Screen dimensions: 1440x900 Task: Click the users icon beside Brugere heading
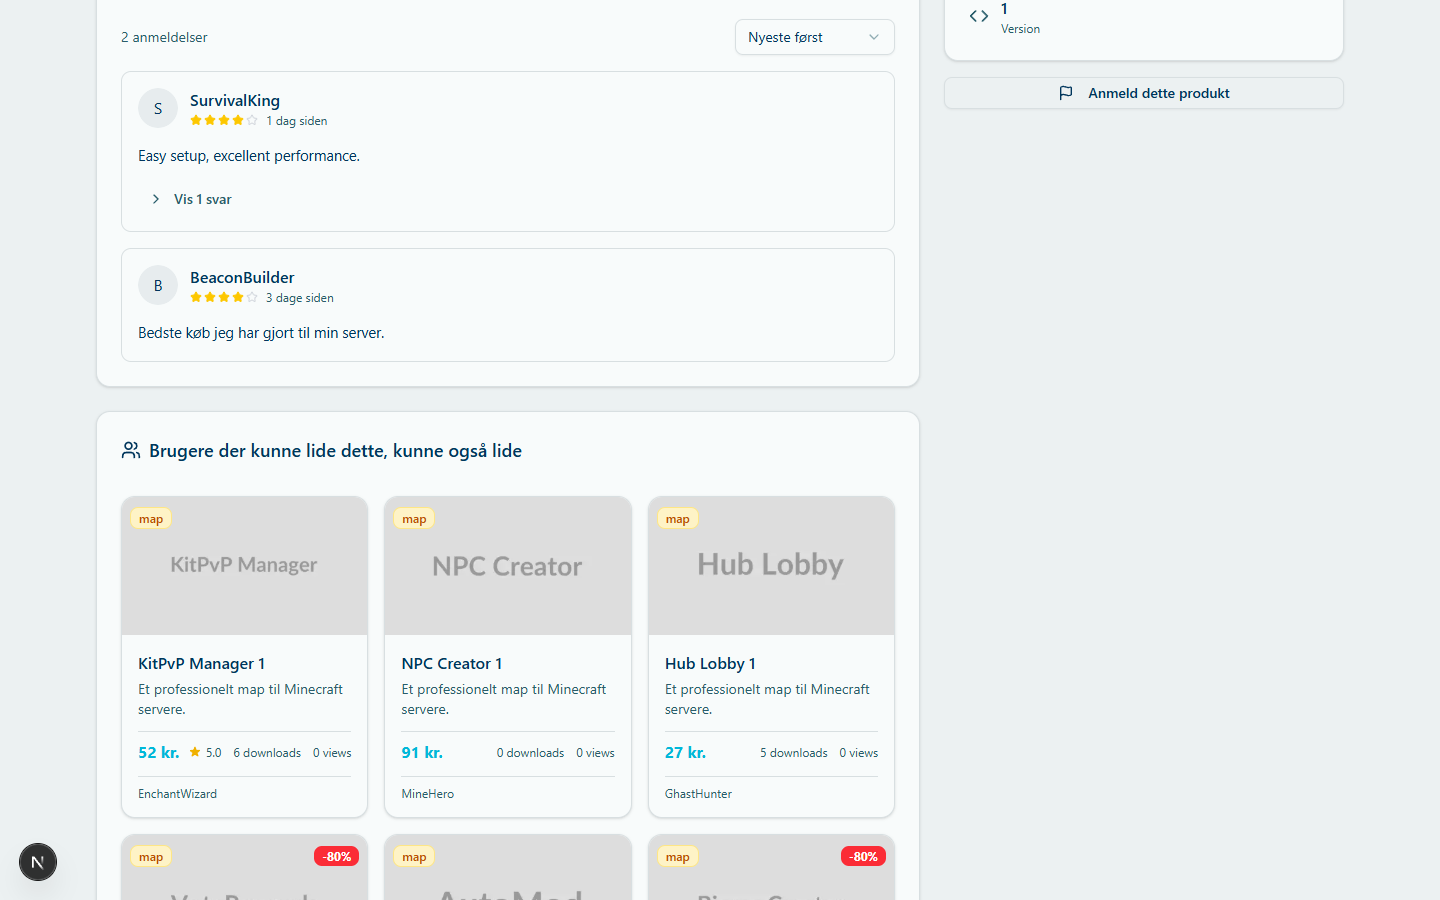tap(131, 451)
